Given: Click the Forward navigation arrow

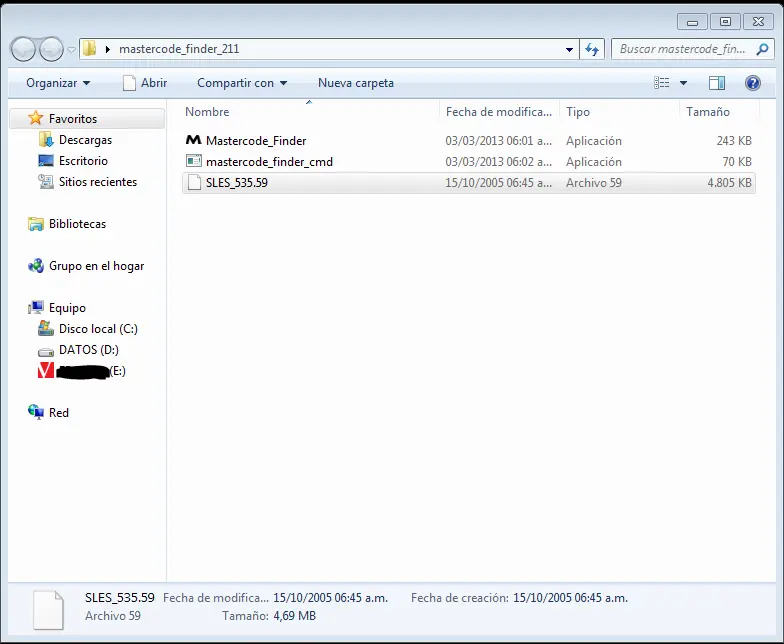Looking at the screenshot, I should (x=51, y=50).
